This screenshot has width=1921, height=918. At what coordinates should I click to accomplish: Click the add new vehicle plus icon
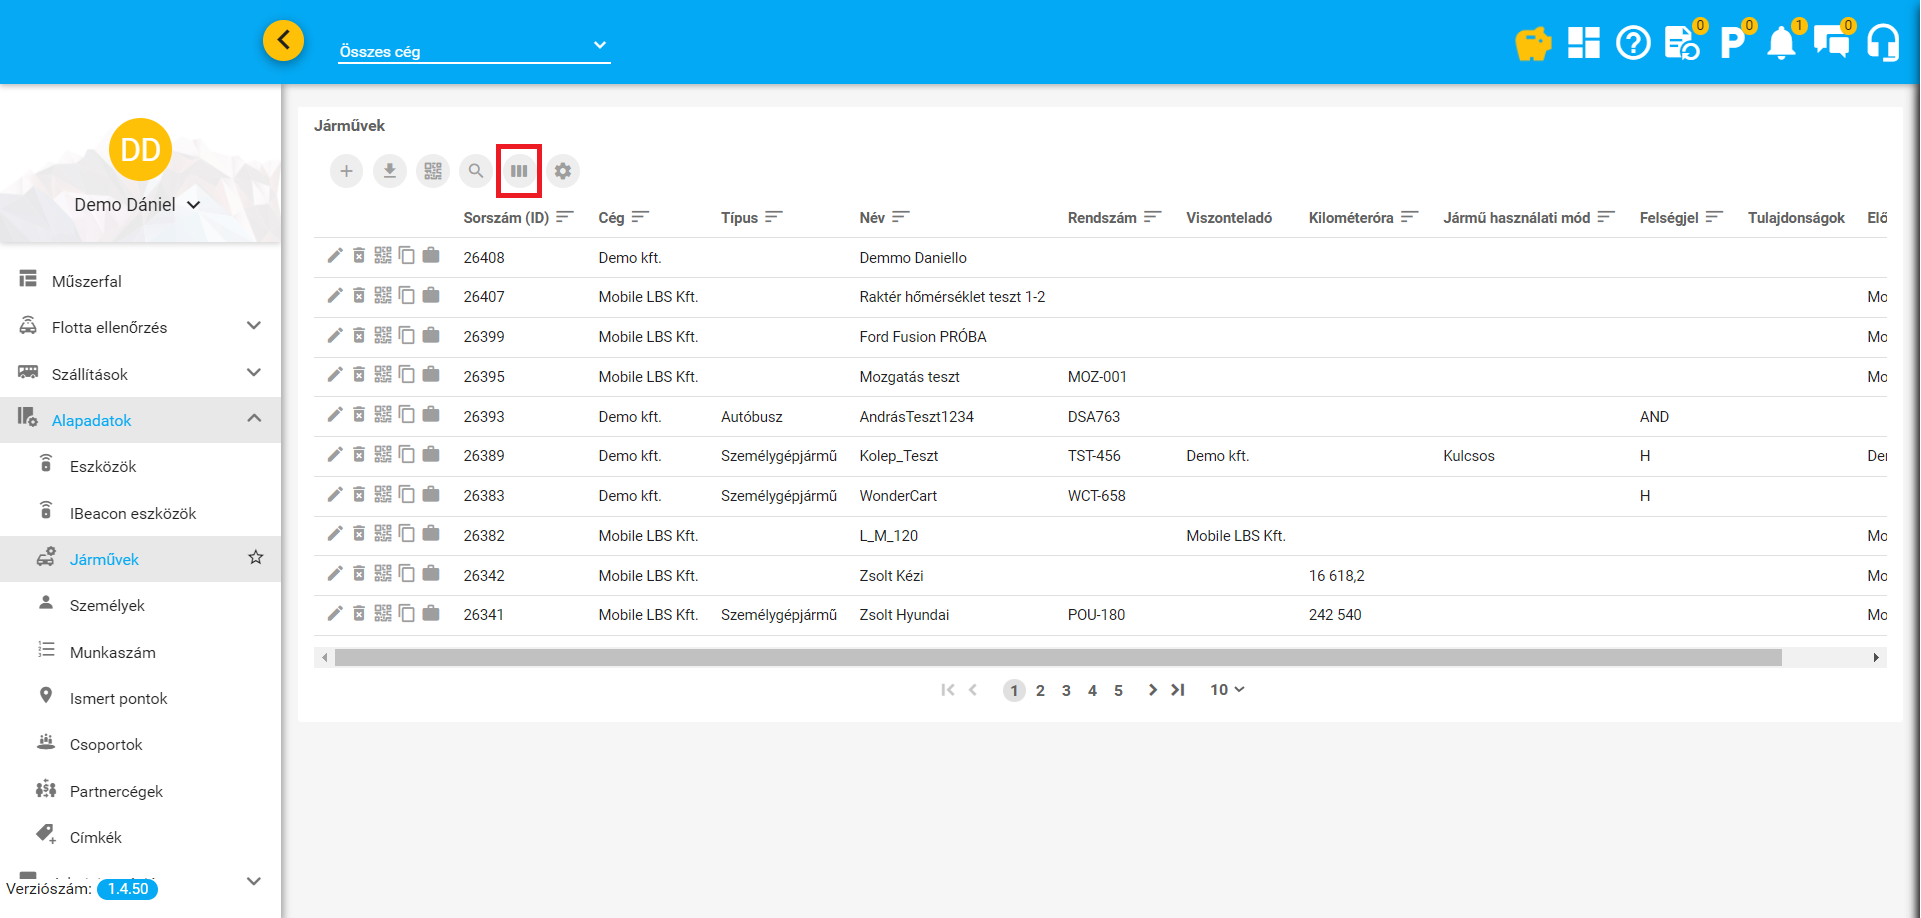click(x=346, y=171)
